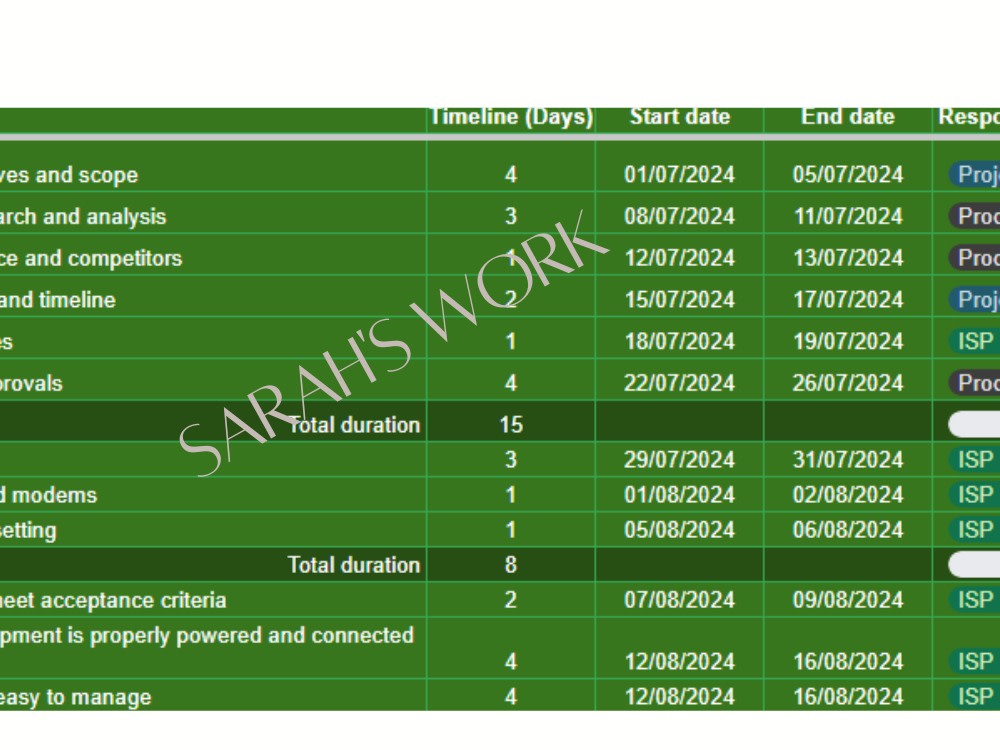Select the Start date column header
Viewport: 1000px width, 750px height.
pos(680,119)
